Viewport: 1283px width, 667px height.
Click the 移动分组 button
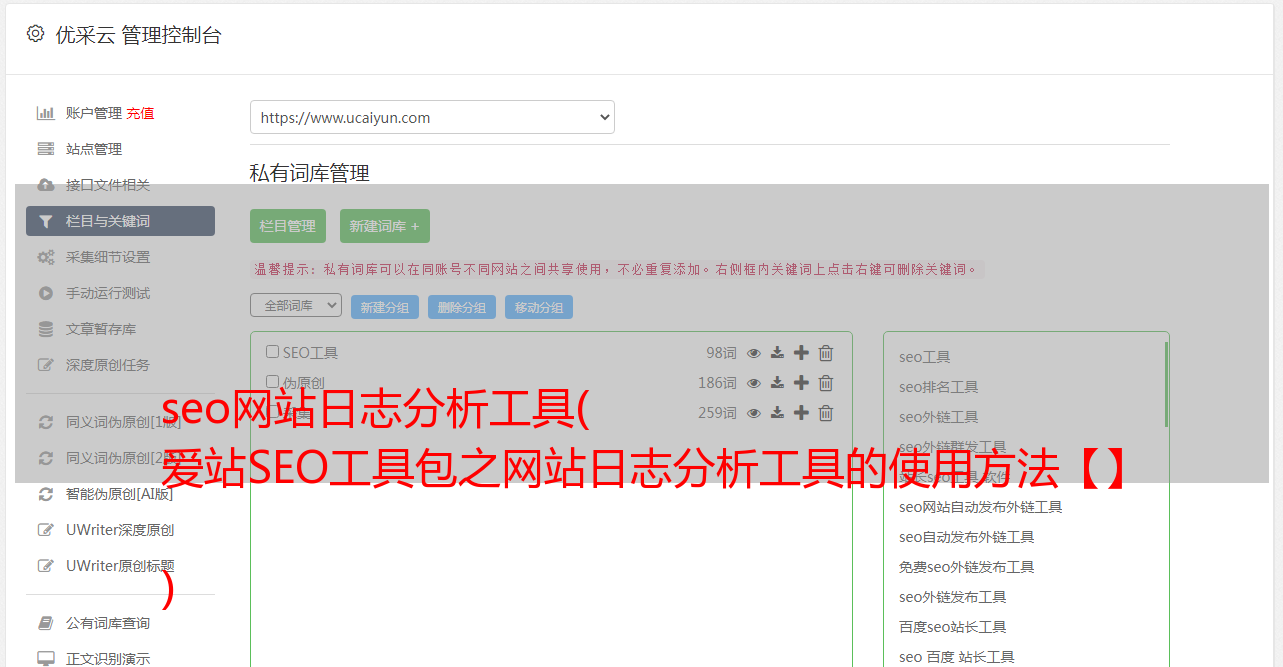click(539, 307)
